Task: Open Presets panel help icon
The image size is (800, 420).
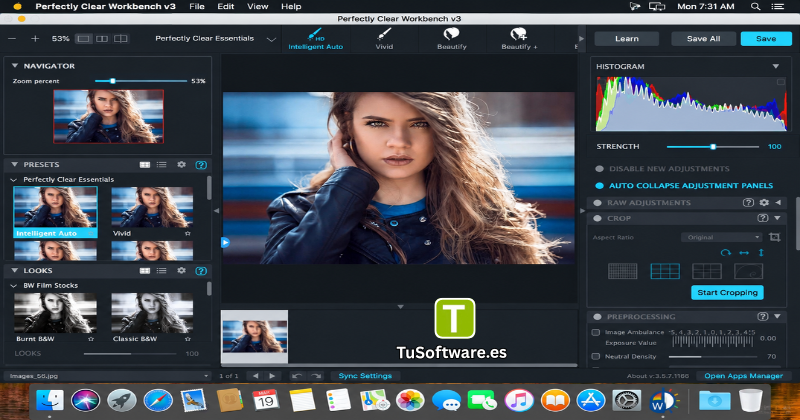Action: [201, 165]
